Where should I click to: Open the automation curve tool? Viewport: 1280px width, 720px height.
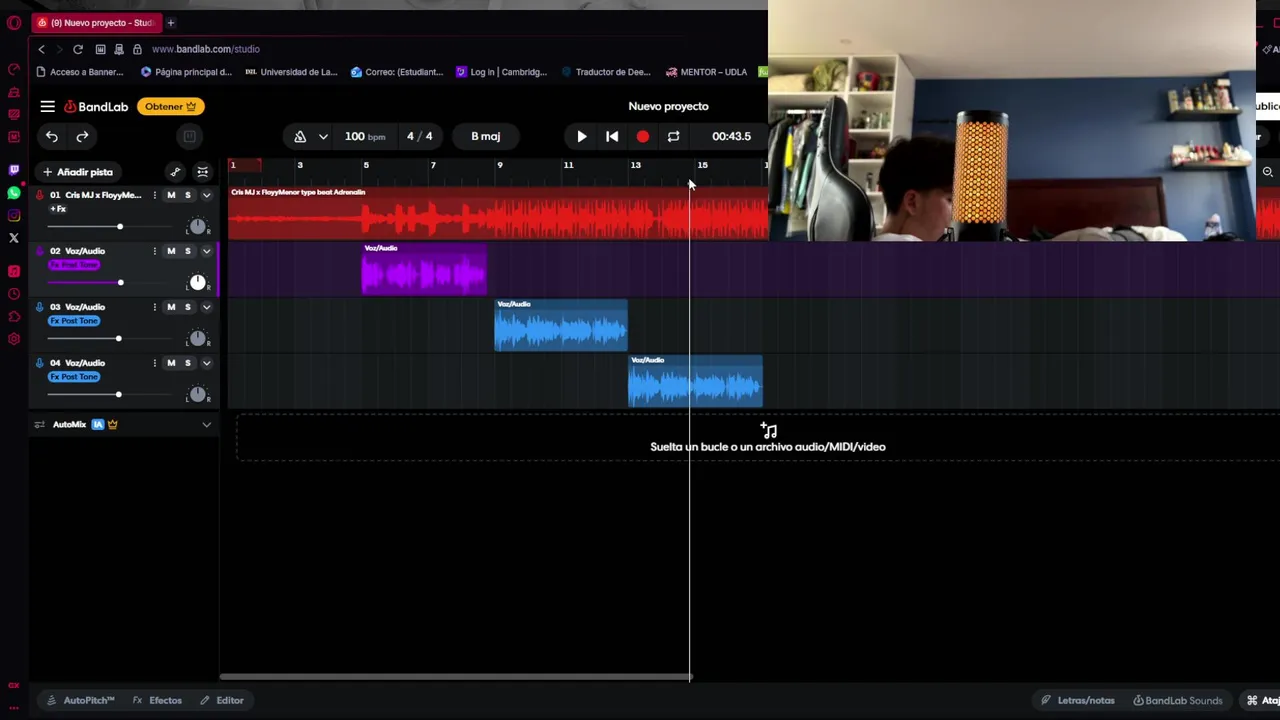(175, 172)
